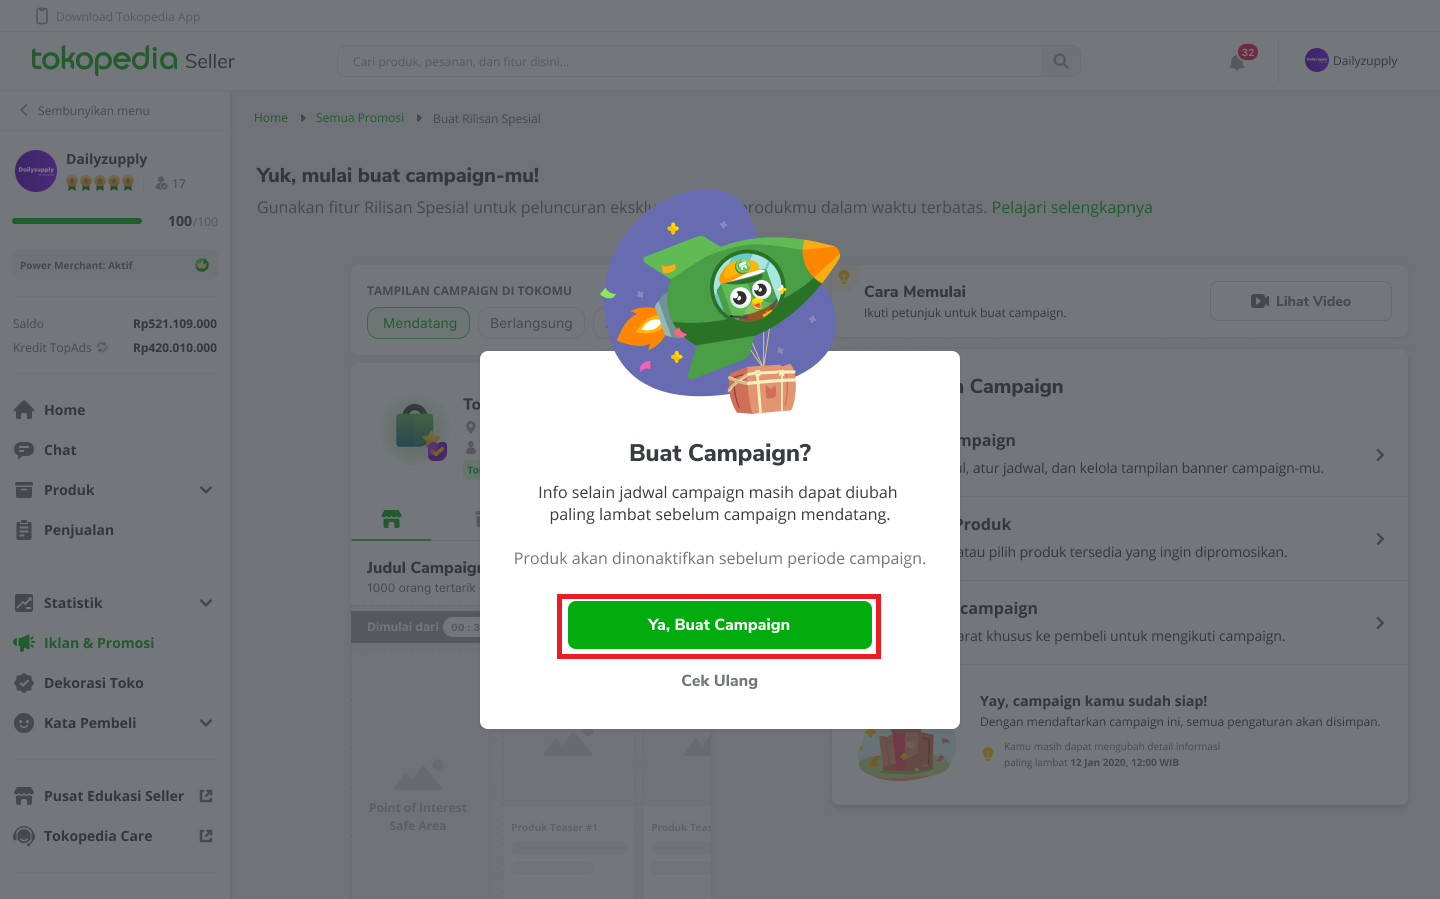Viewport: 1440px width, 899px height.
Task: Select the Mendatang campaign view chip
Action: coord(419,323)
